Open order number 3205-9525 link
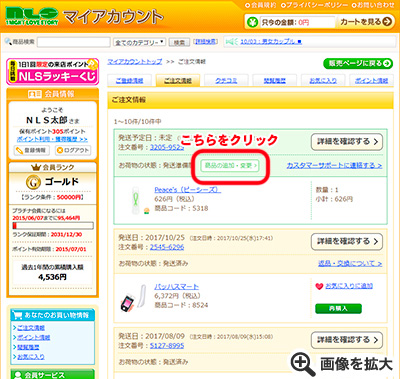The image size is (400, 379). pos(167,147)
